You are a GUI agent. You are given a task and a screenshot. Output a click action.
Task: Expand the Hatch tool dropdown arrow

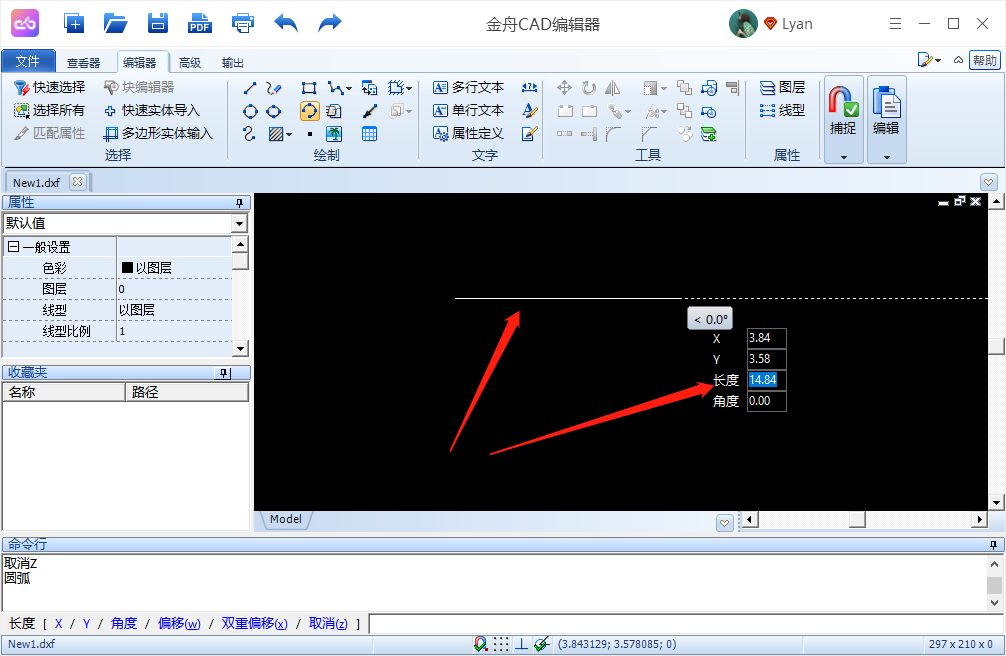pos(289,134)
